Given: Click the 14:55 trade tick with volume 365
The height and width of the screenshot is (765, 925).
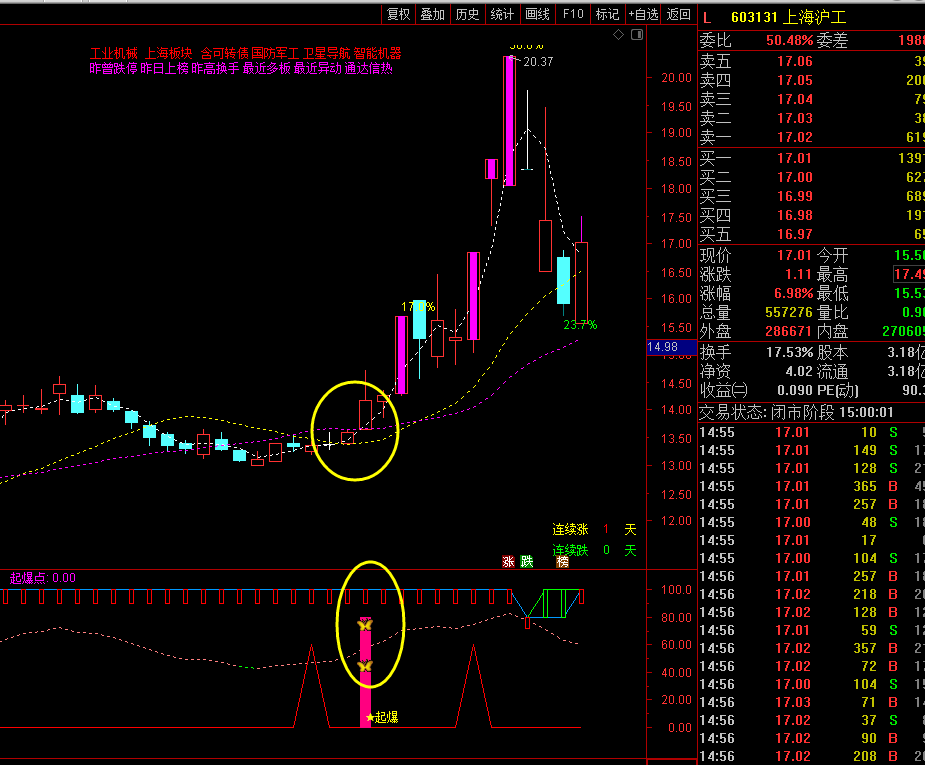Looking at the screenshot, I should click(812, 487).
